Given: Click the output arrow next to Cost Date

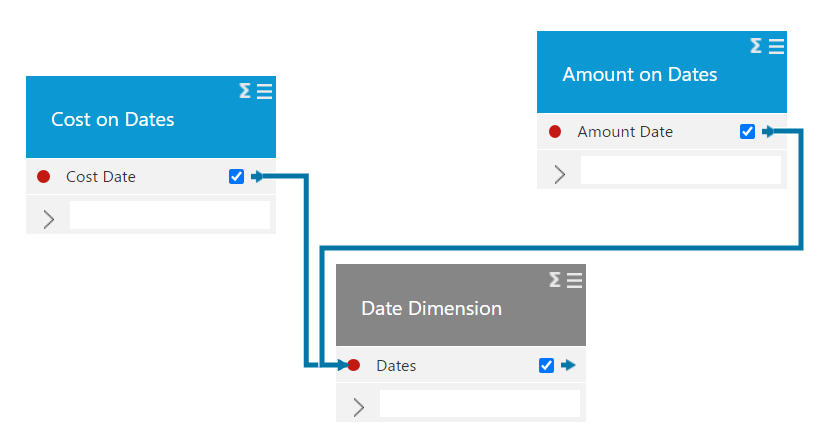Looking at the screenshot, I should (257, 176).
